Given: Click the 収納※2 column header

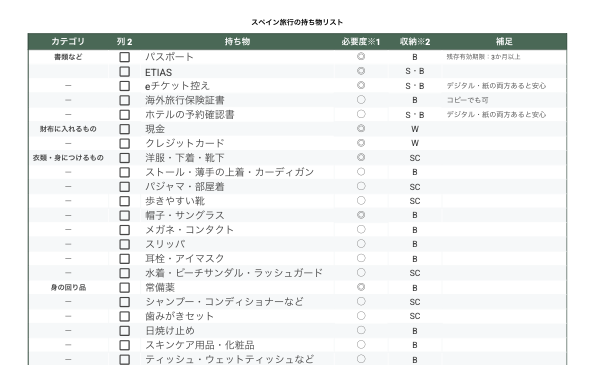Looking at the screenshot, I should click(x=415, y=41).
